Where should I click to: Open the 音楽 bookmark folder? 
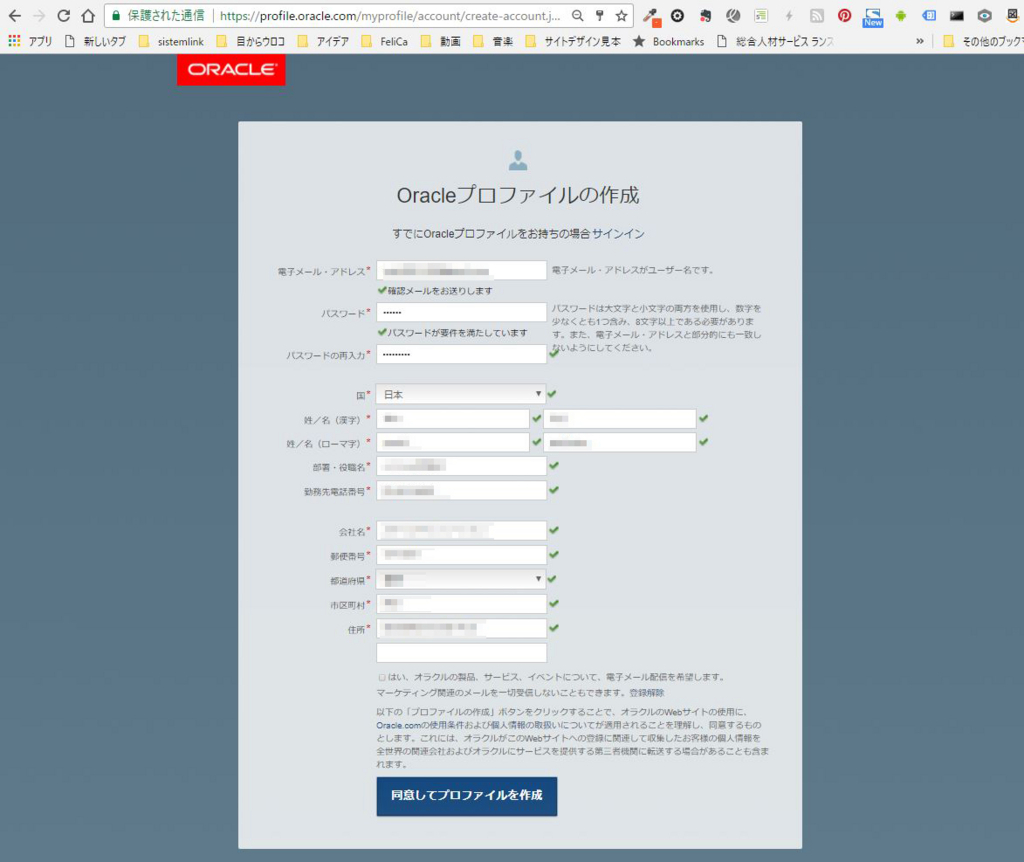coord(493,41)
